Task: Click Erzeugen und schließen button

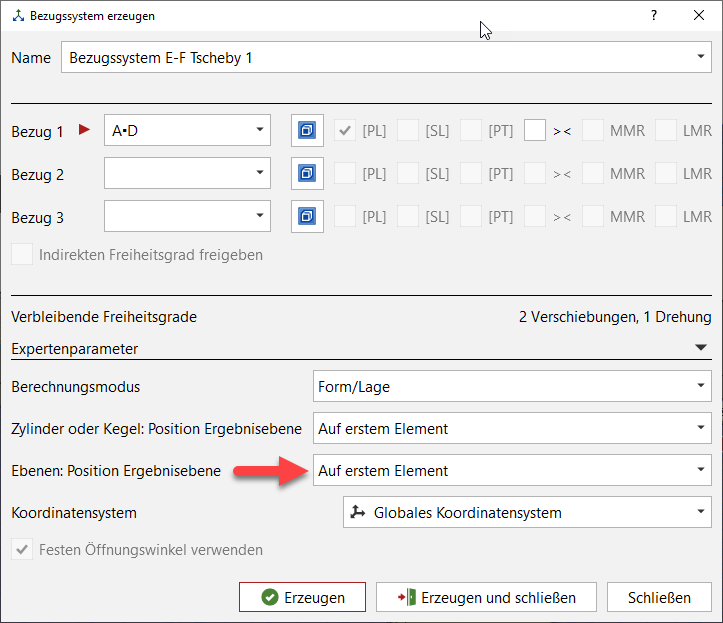Action: (486, 597)
